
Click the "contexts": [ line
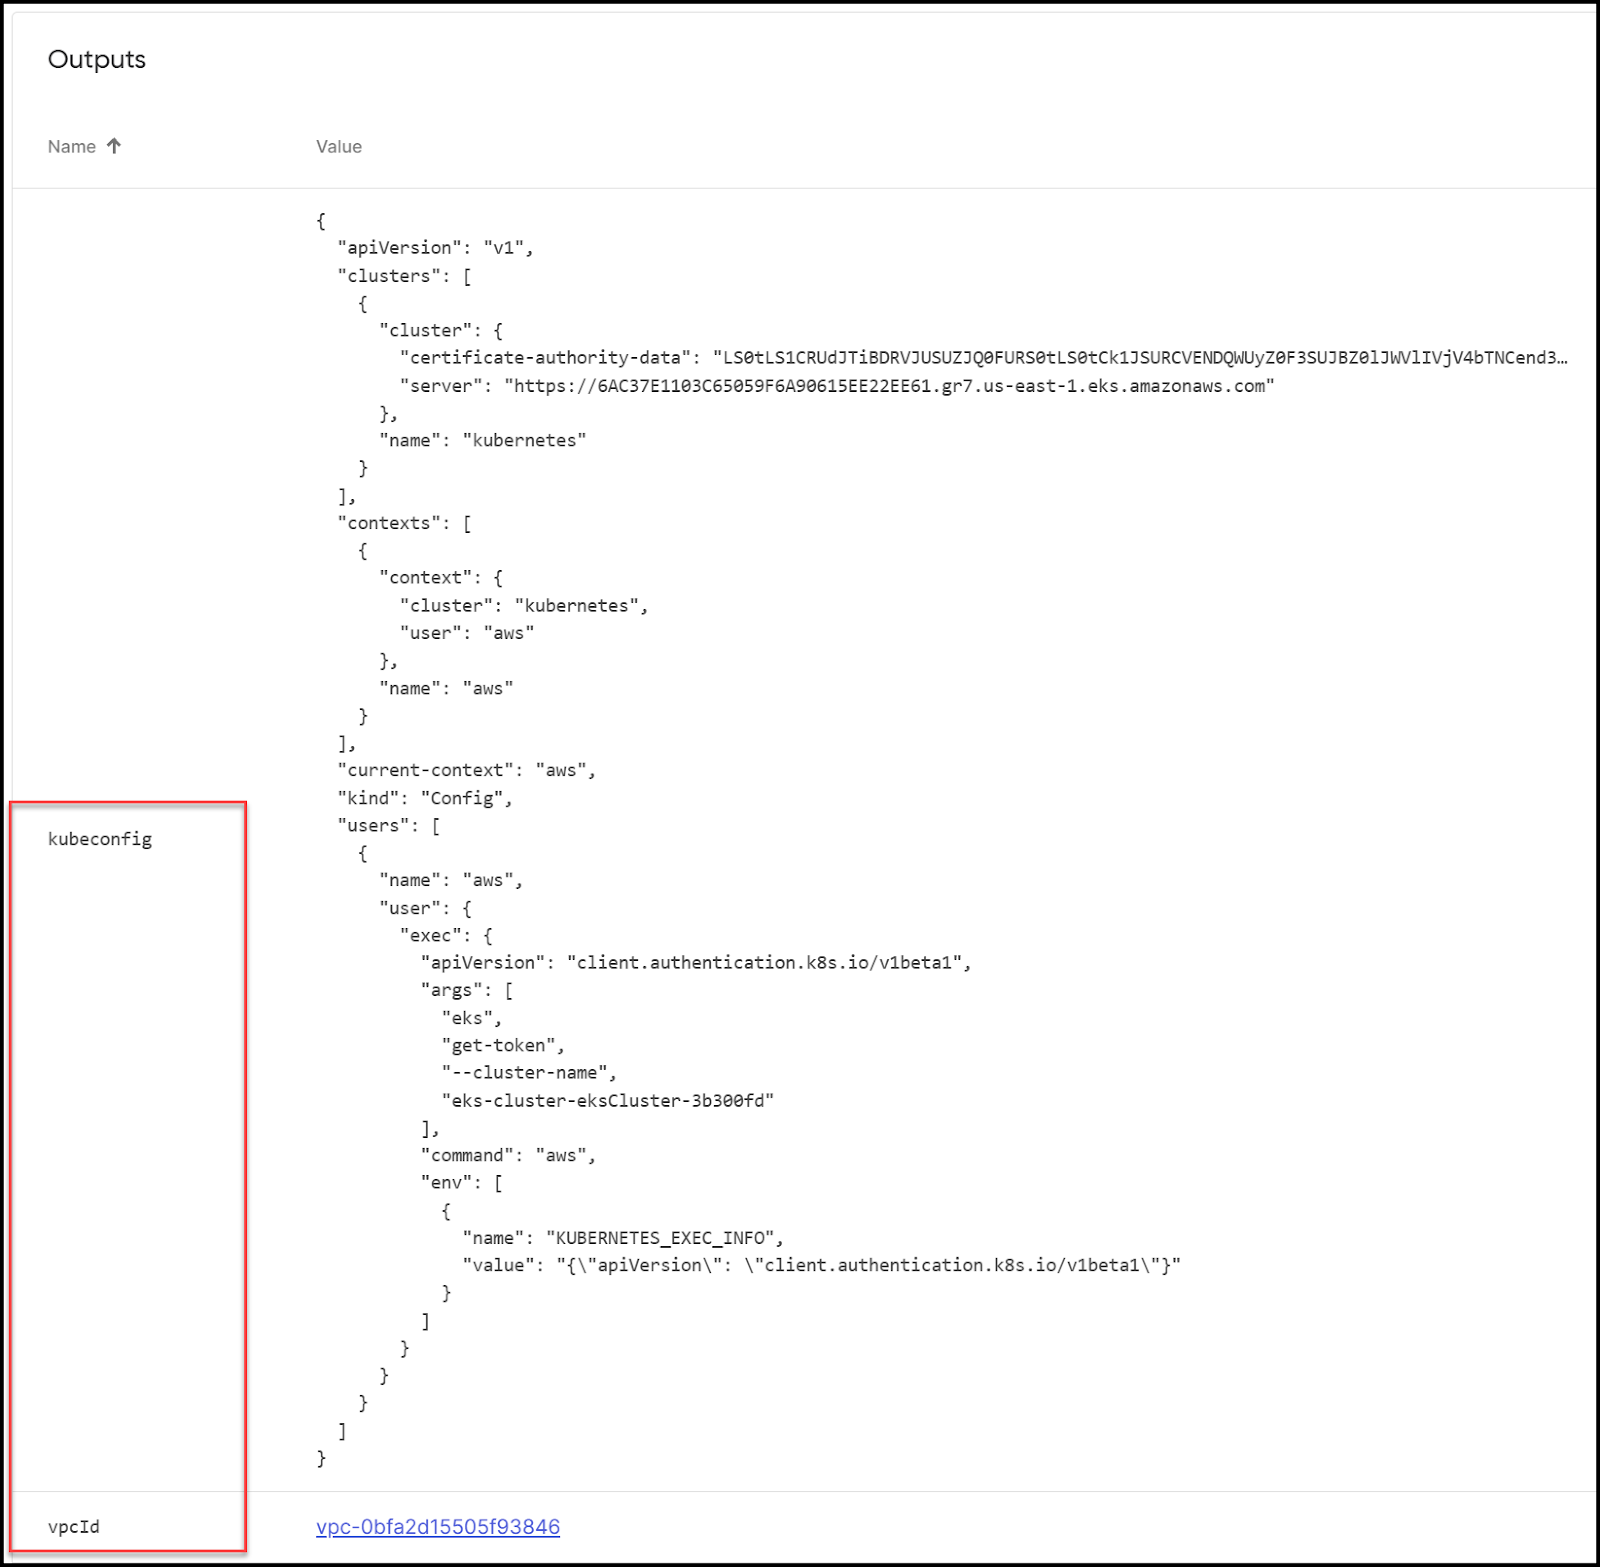404,523
